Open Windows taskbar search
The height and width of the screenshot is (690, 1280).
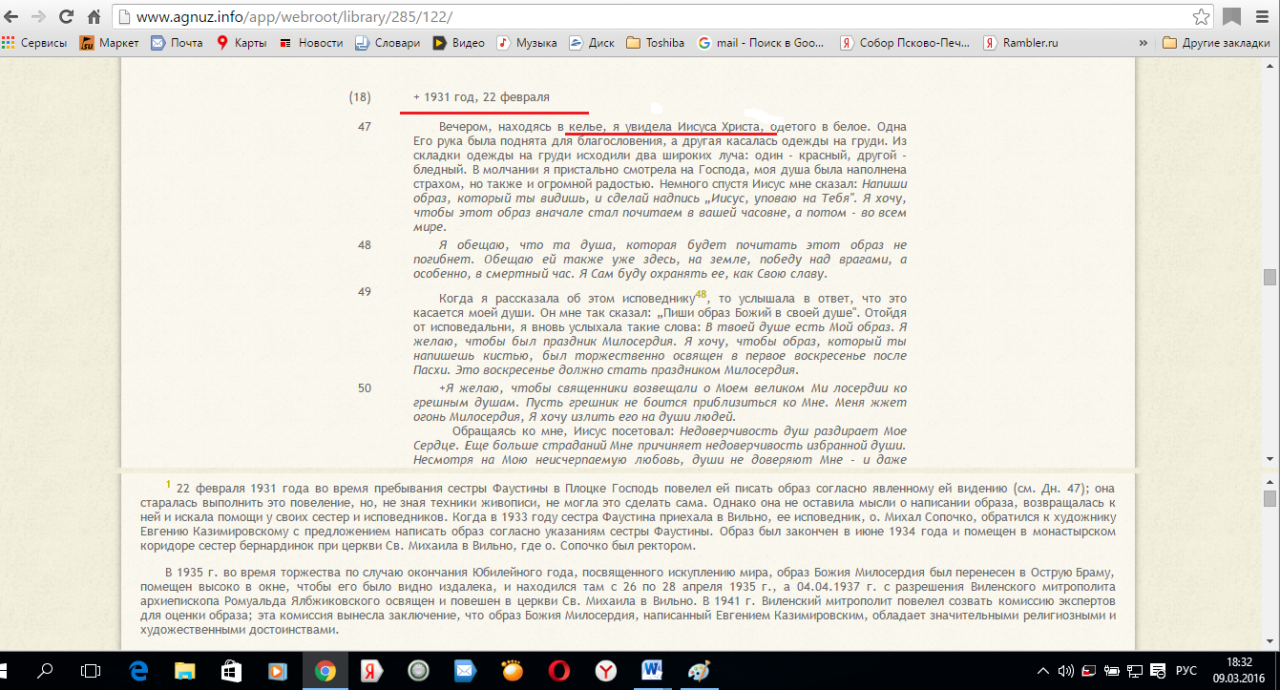(47, 671)
